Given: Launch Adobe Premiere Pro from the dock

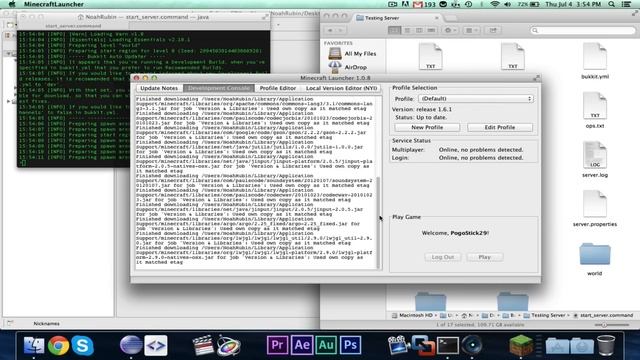Looking at the screenshot, I should (x=277, y=345).
